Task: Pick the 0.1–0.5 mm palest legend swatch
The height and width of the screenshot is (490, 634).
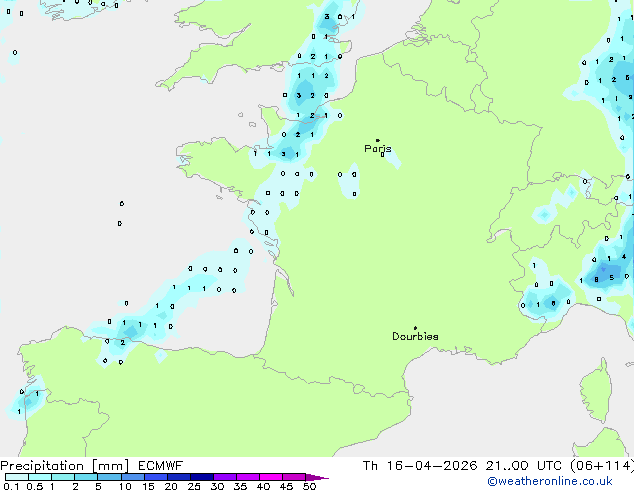Action: pos(17,477)
